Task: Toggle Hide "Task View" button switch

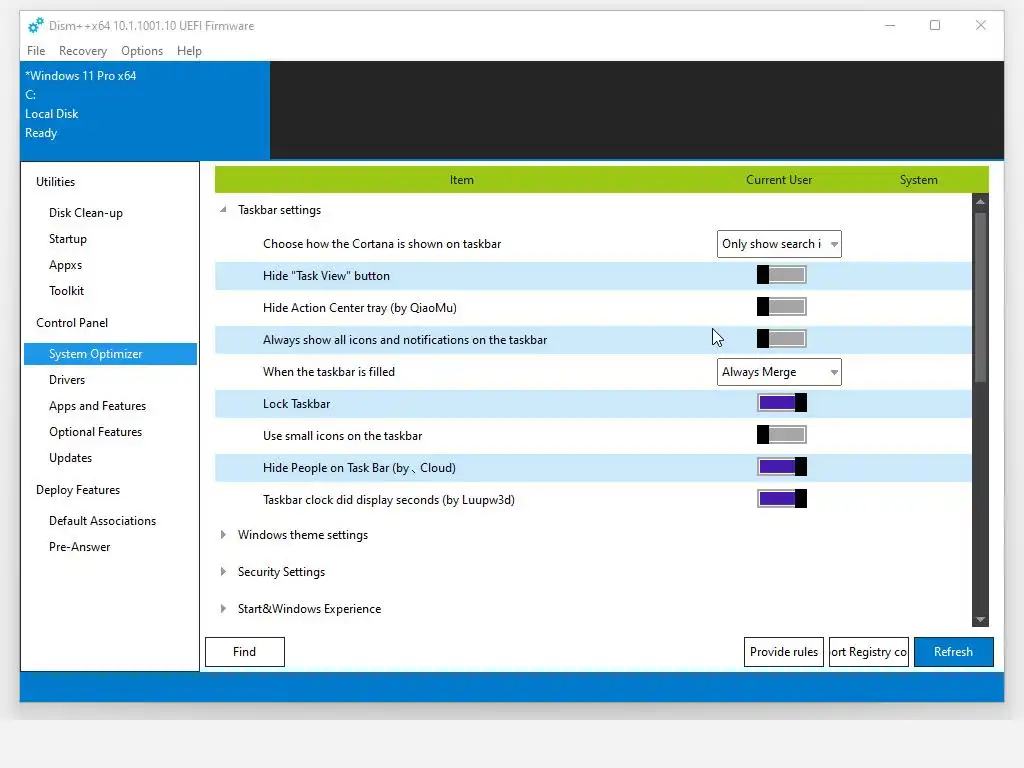Action: point(782,275)
